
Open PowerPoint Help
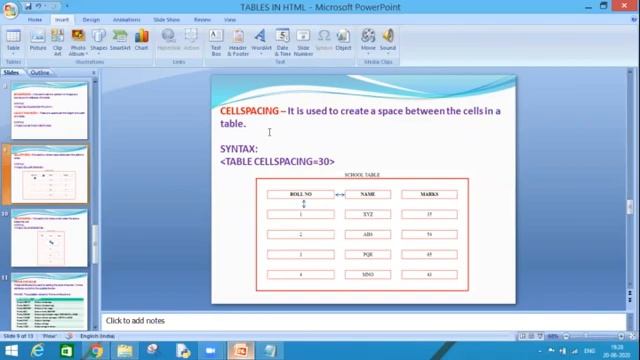point(634,19)
